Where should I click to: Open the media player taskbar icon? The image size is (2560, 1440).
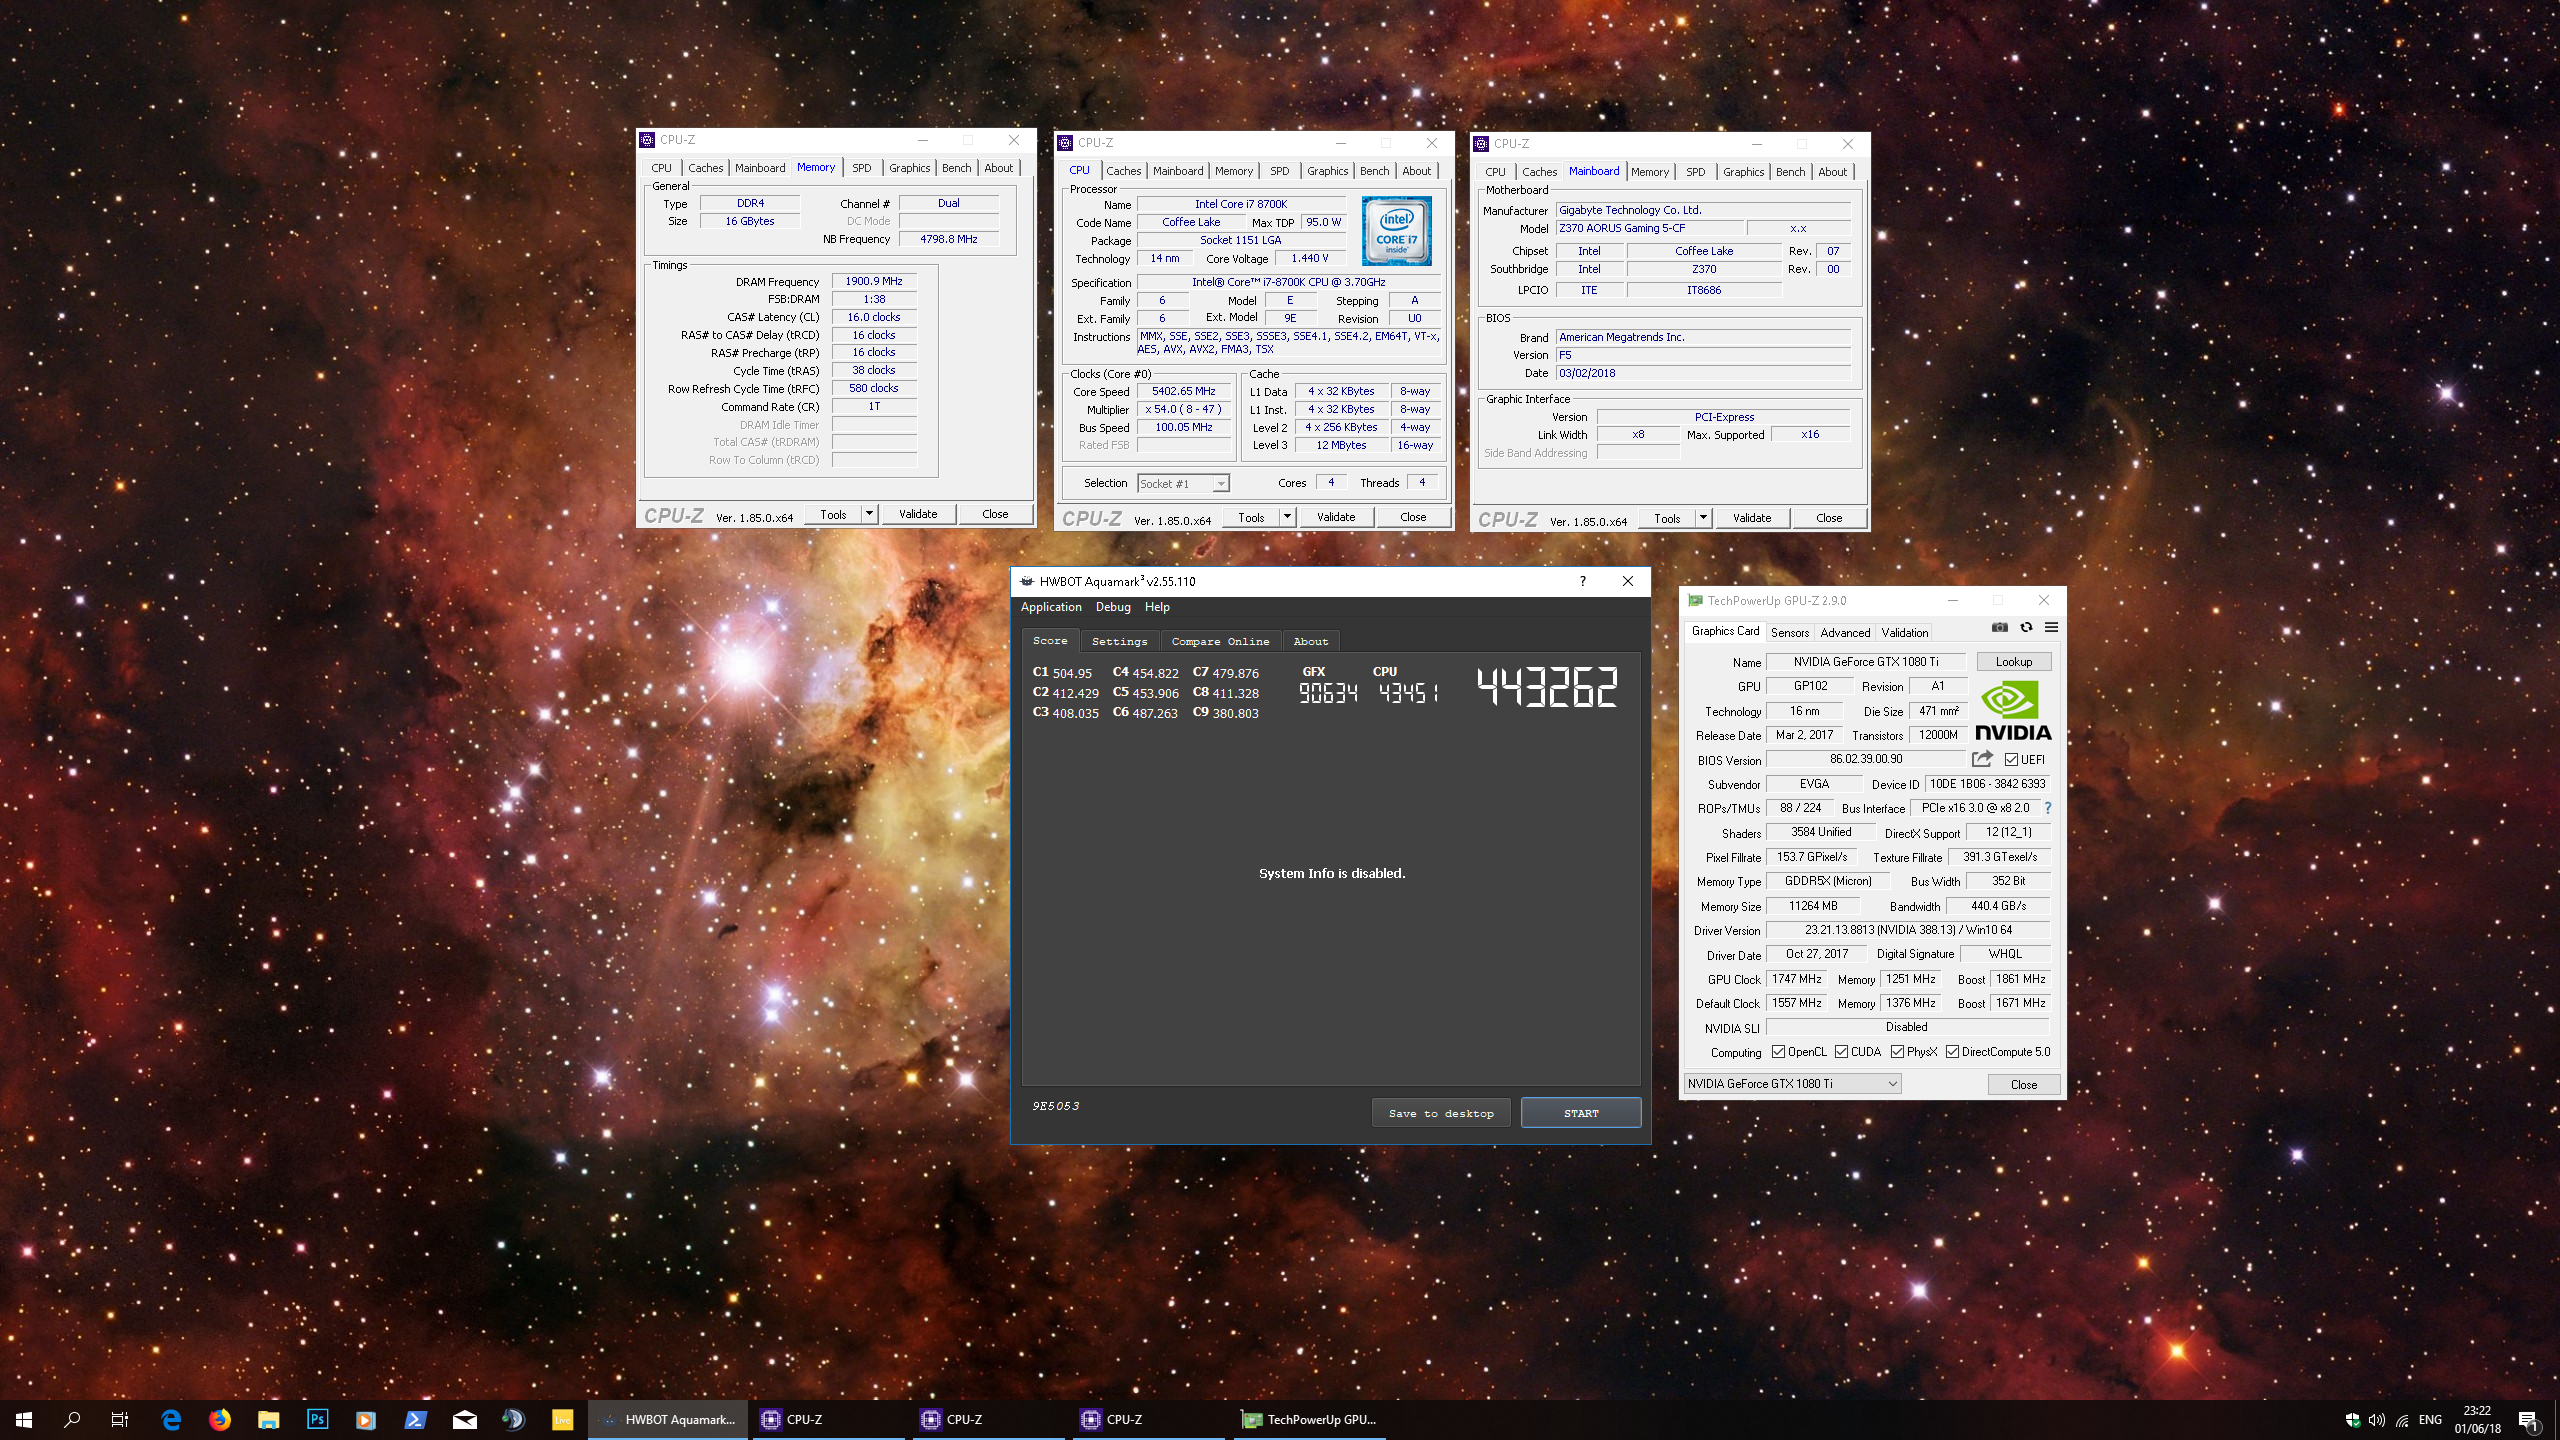(366, 1419)
